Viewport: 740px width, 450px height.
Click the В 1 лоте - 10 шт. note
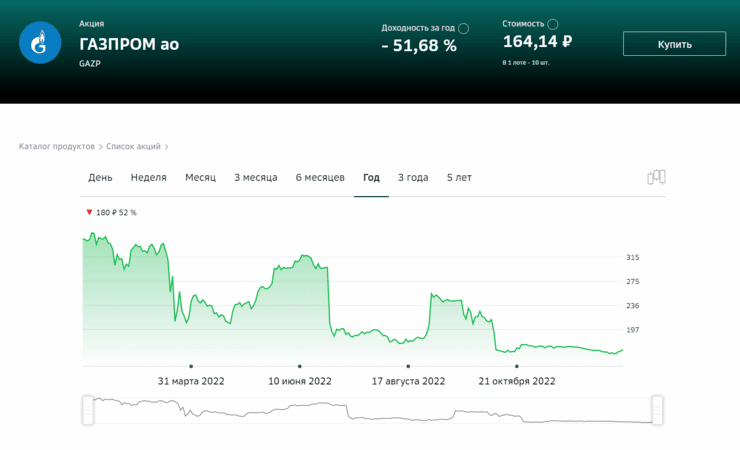click(526, 62)
